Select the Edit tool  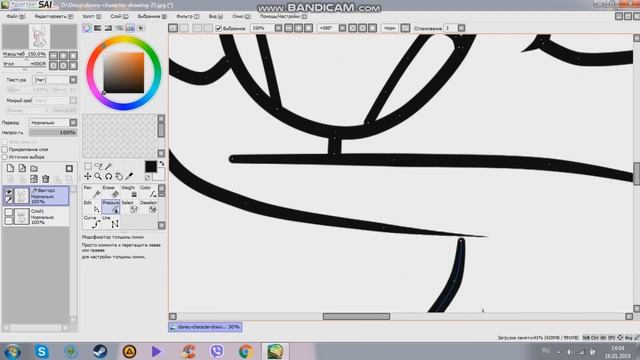(x=92, y=207)
